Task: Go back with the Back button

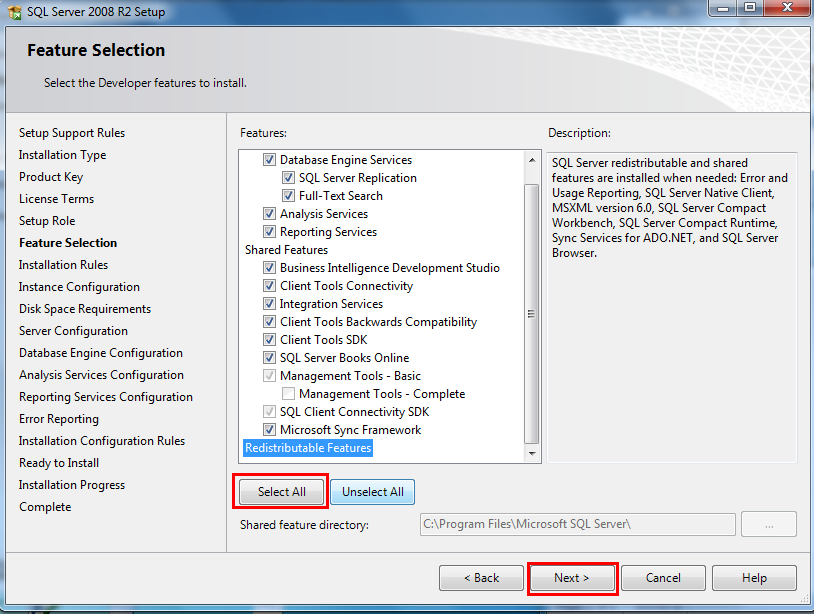Action: pos(481,578)
